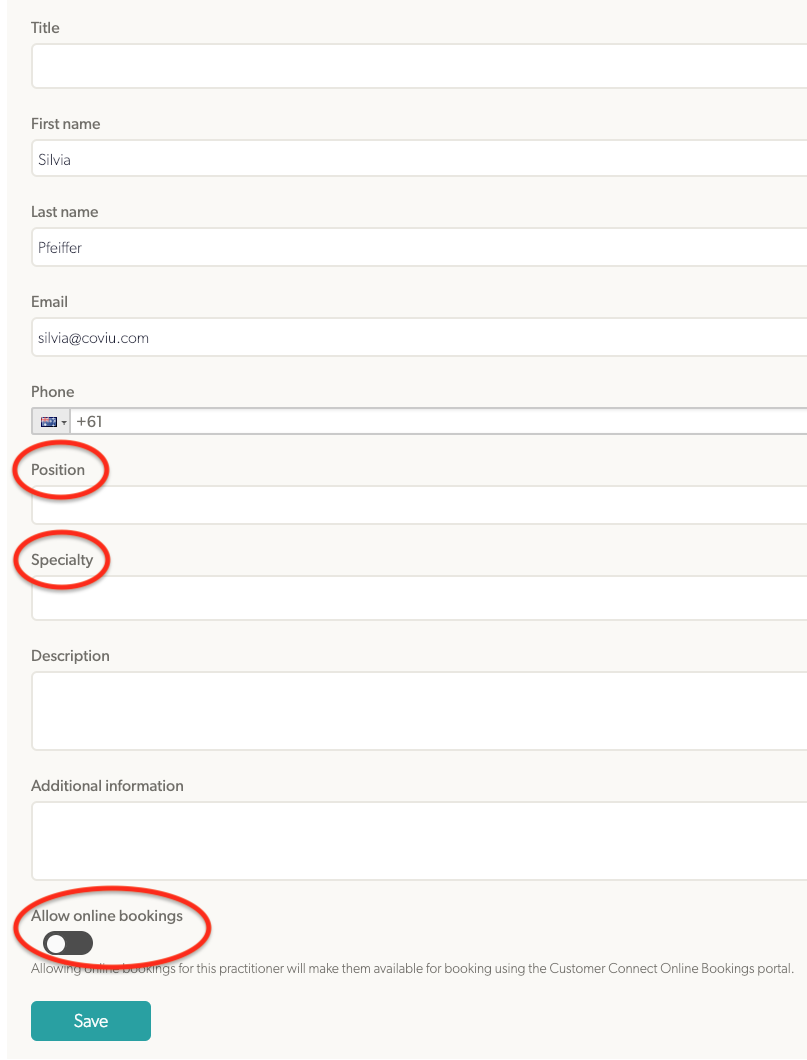
Task: Click the Last name field containing Pfeiffer
Action: [x=419, y=247]
